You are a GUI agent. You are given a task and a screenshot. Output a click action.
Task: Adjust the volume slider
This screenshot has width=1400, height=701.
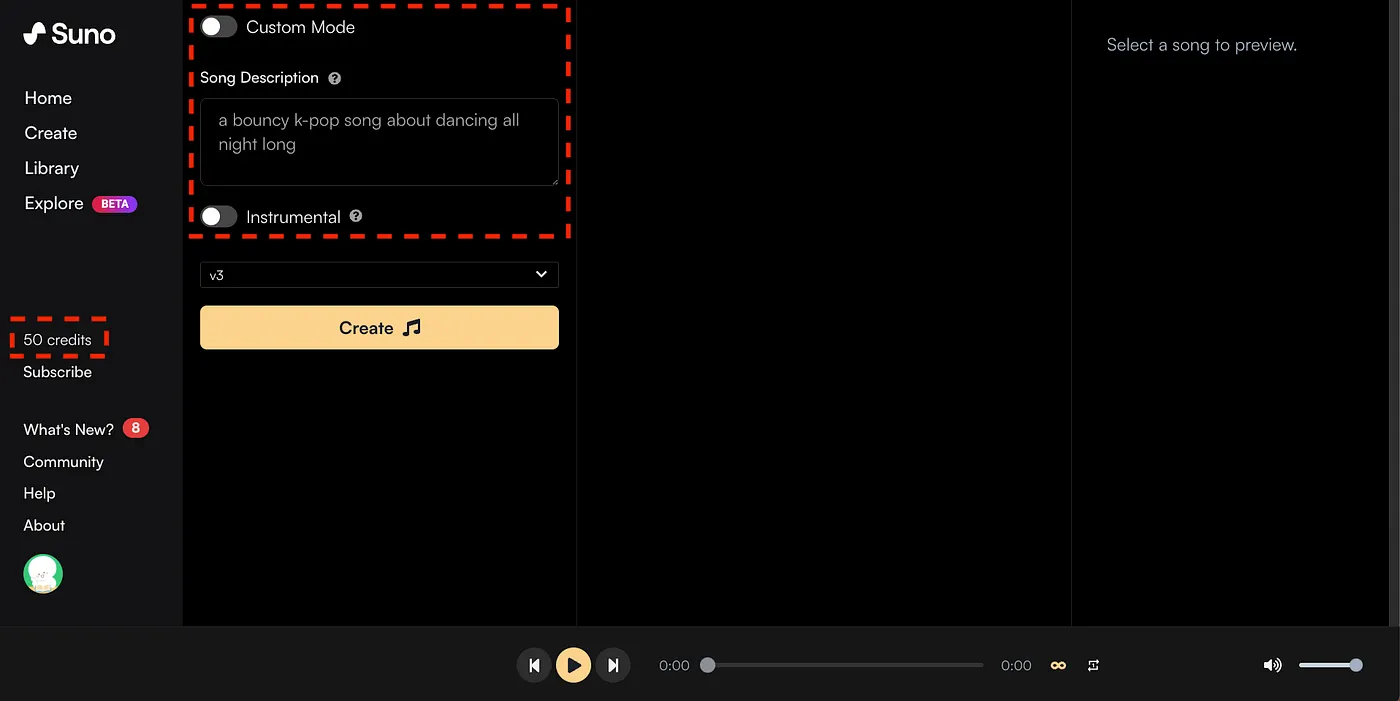(1330, 665)
